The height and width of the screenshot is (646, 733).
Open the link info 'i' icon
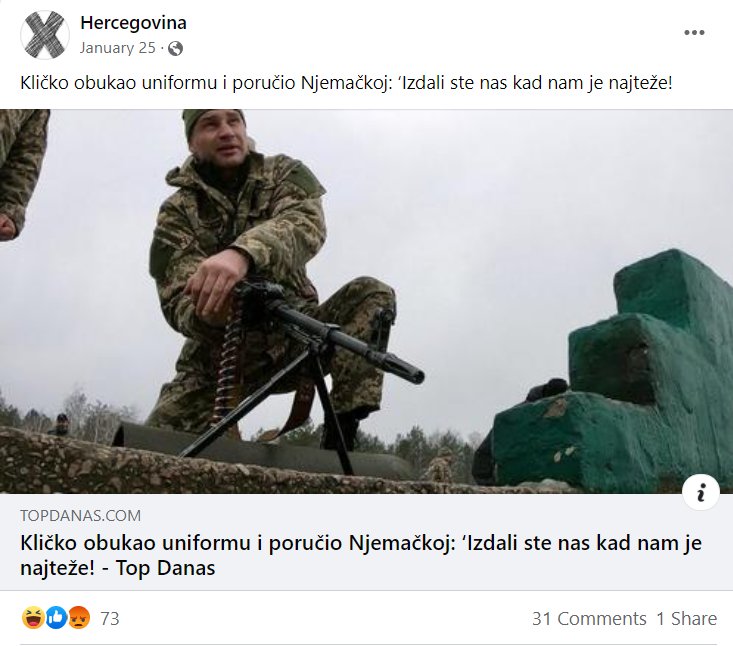700,493
